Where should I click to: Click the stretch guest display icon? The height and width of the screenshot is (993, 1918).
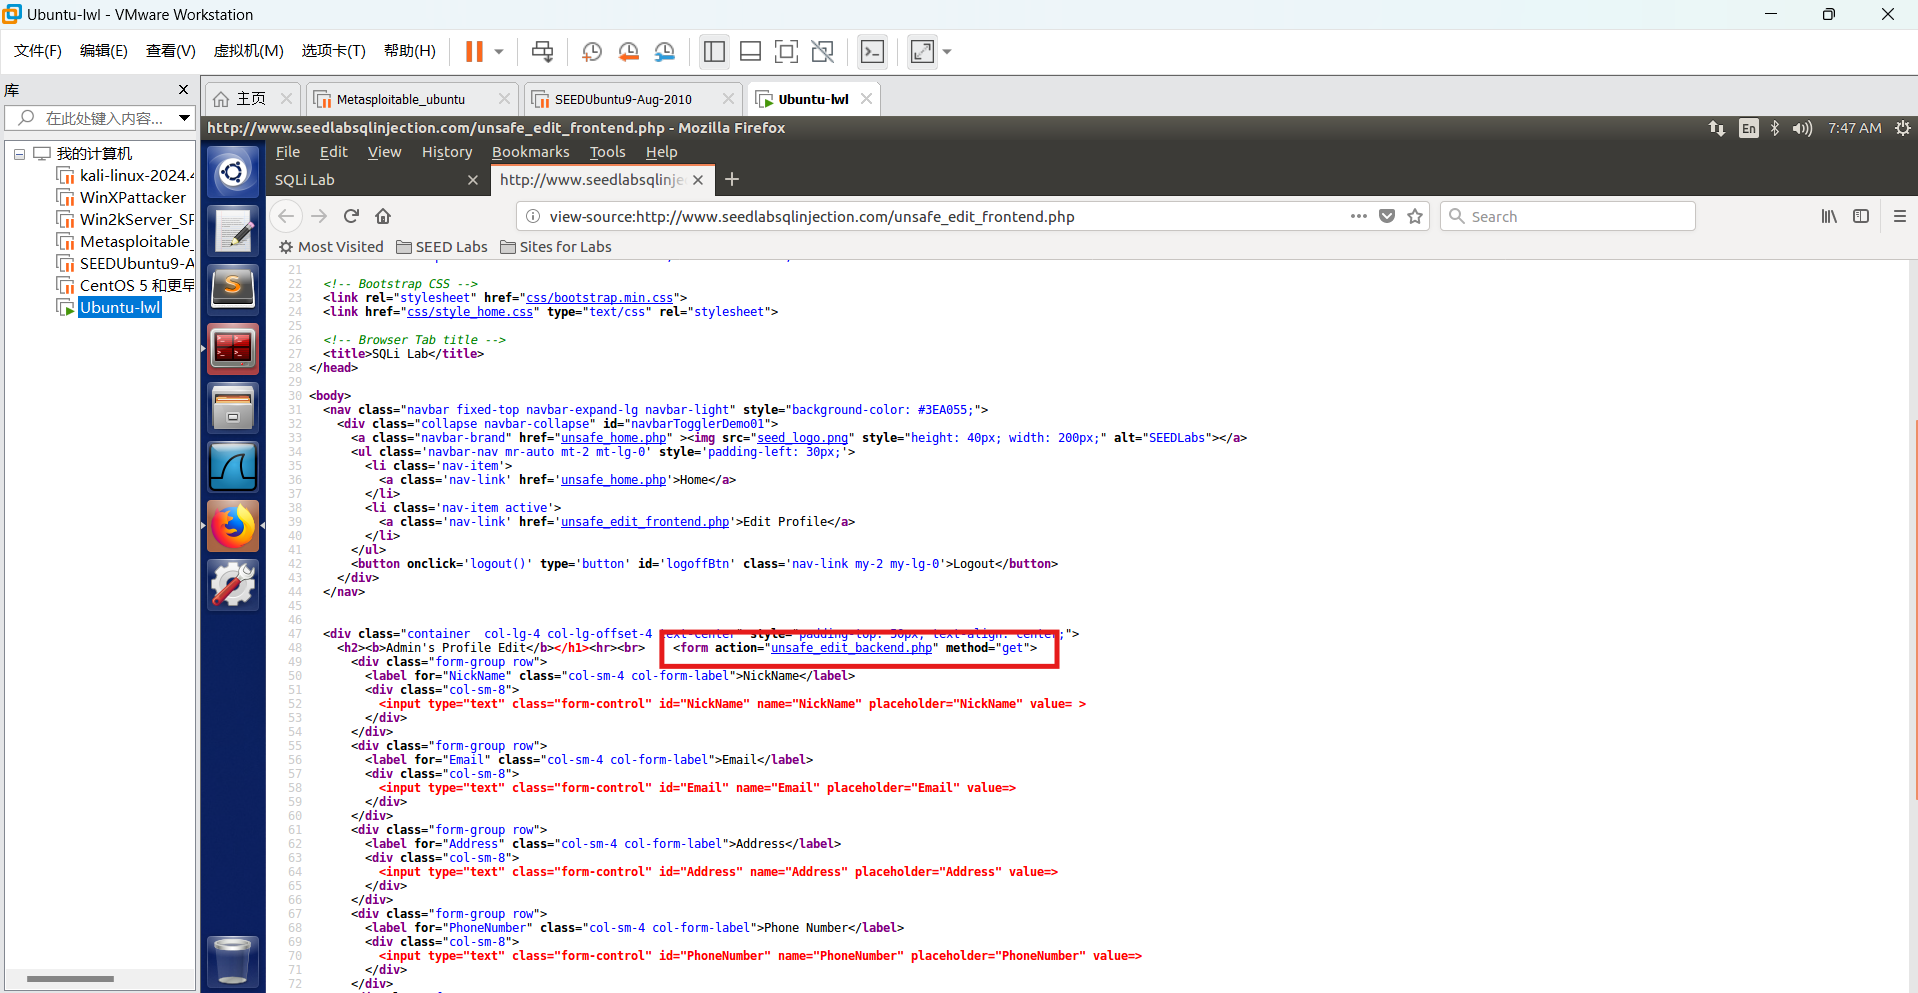click(x=922, y=51)
